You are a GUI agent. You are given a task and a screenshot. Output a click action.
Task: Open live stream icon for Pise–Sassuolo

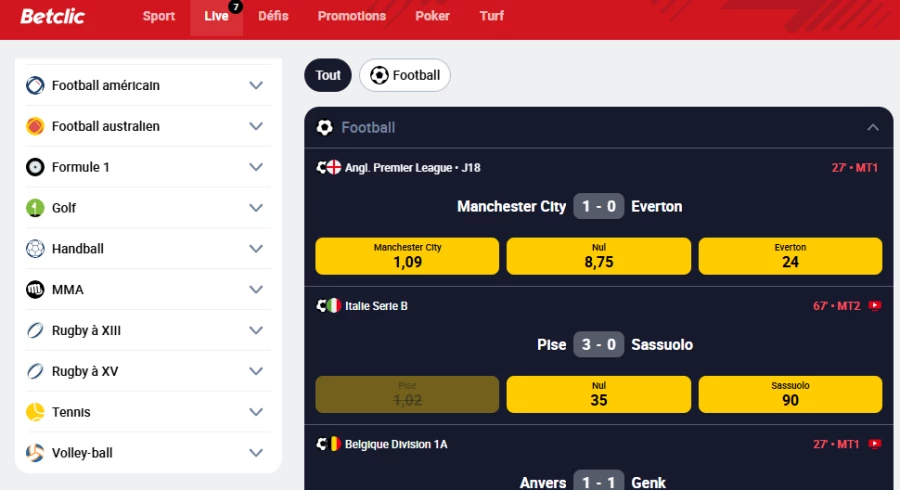(x=875, y=306)
